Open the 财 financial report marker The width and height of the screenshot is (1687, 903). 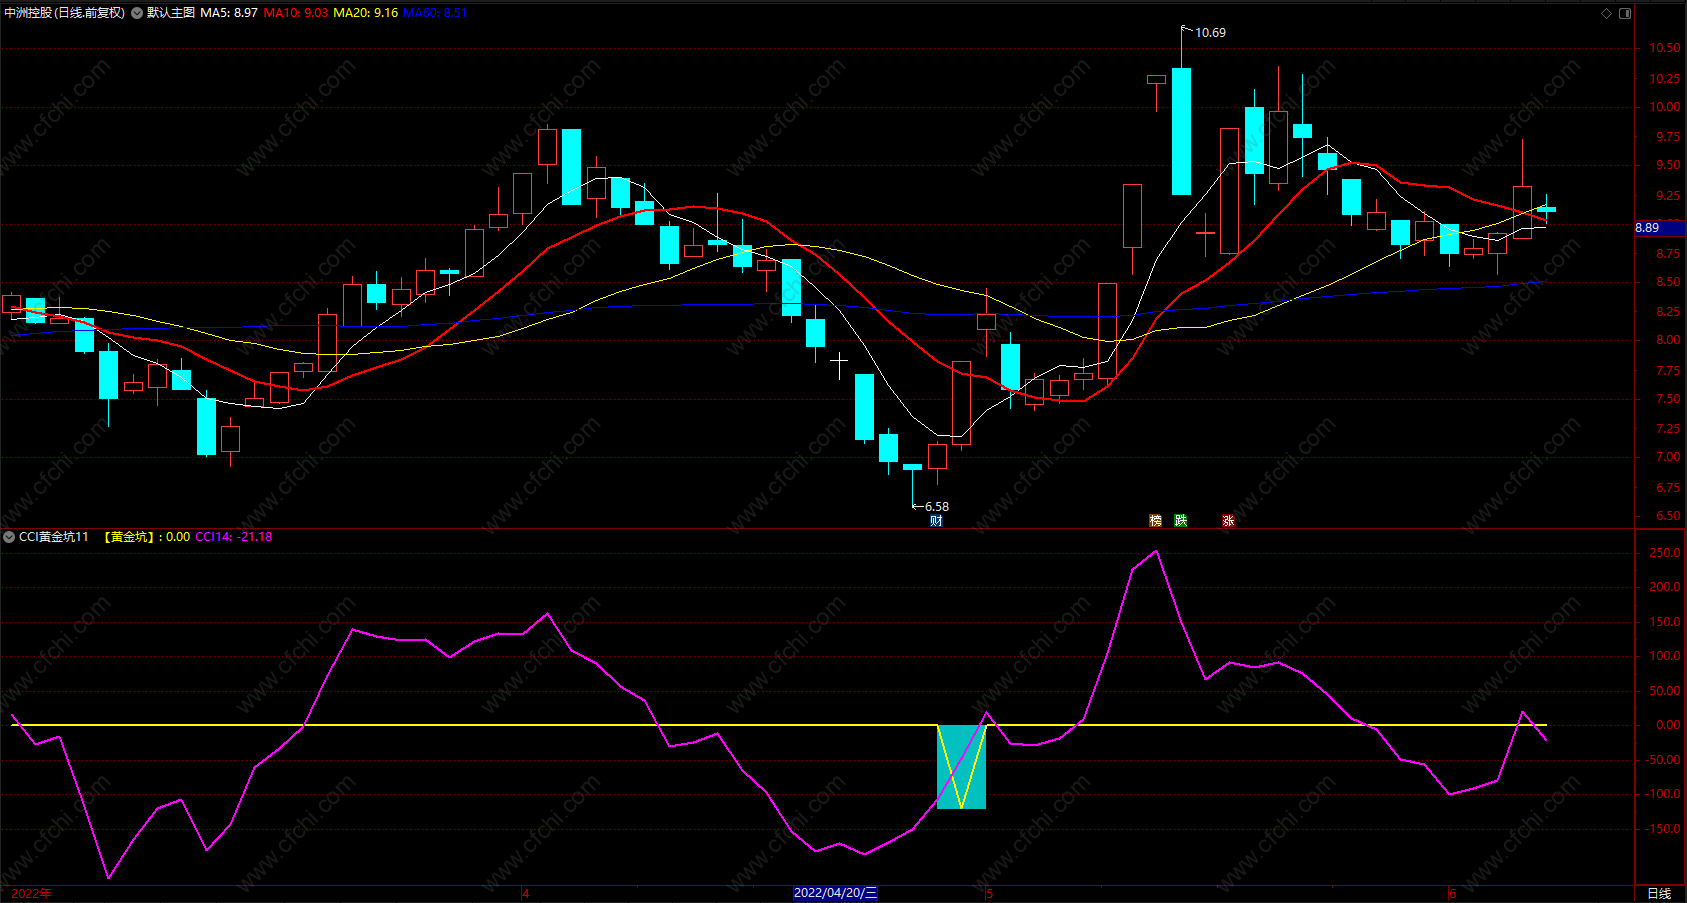(x=936, y=520)
